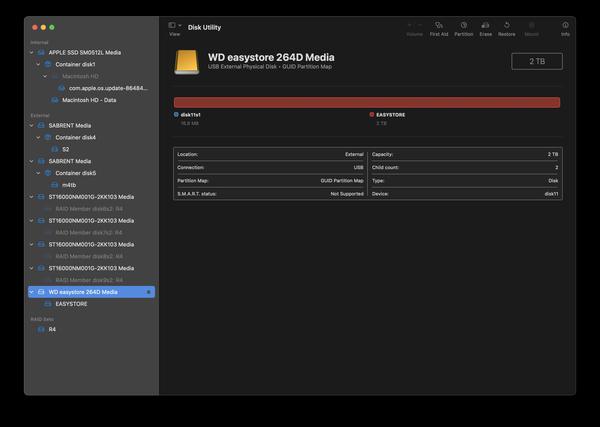Click the EASYSTORE legend label under bar
Image resolution: width=600 pixels, height=427 pixels.
click(x=390, y=115)
